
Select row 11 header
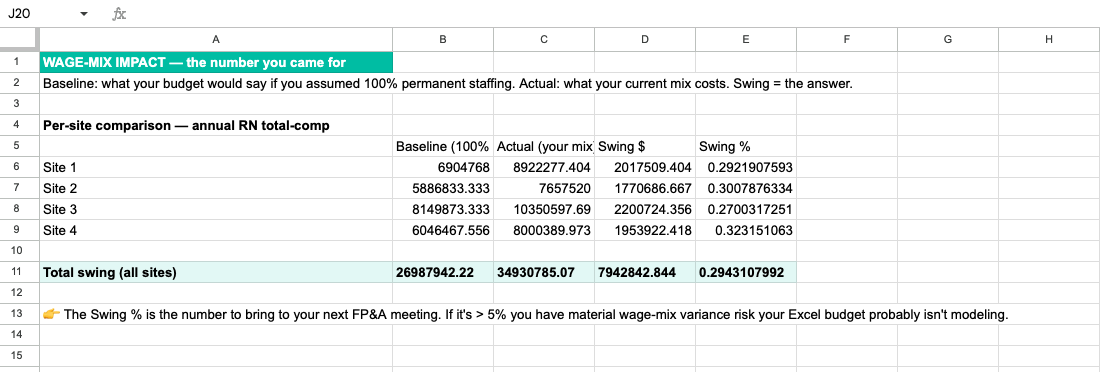click(x=19, y=272)
